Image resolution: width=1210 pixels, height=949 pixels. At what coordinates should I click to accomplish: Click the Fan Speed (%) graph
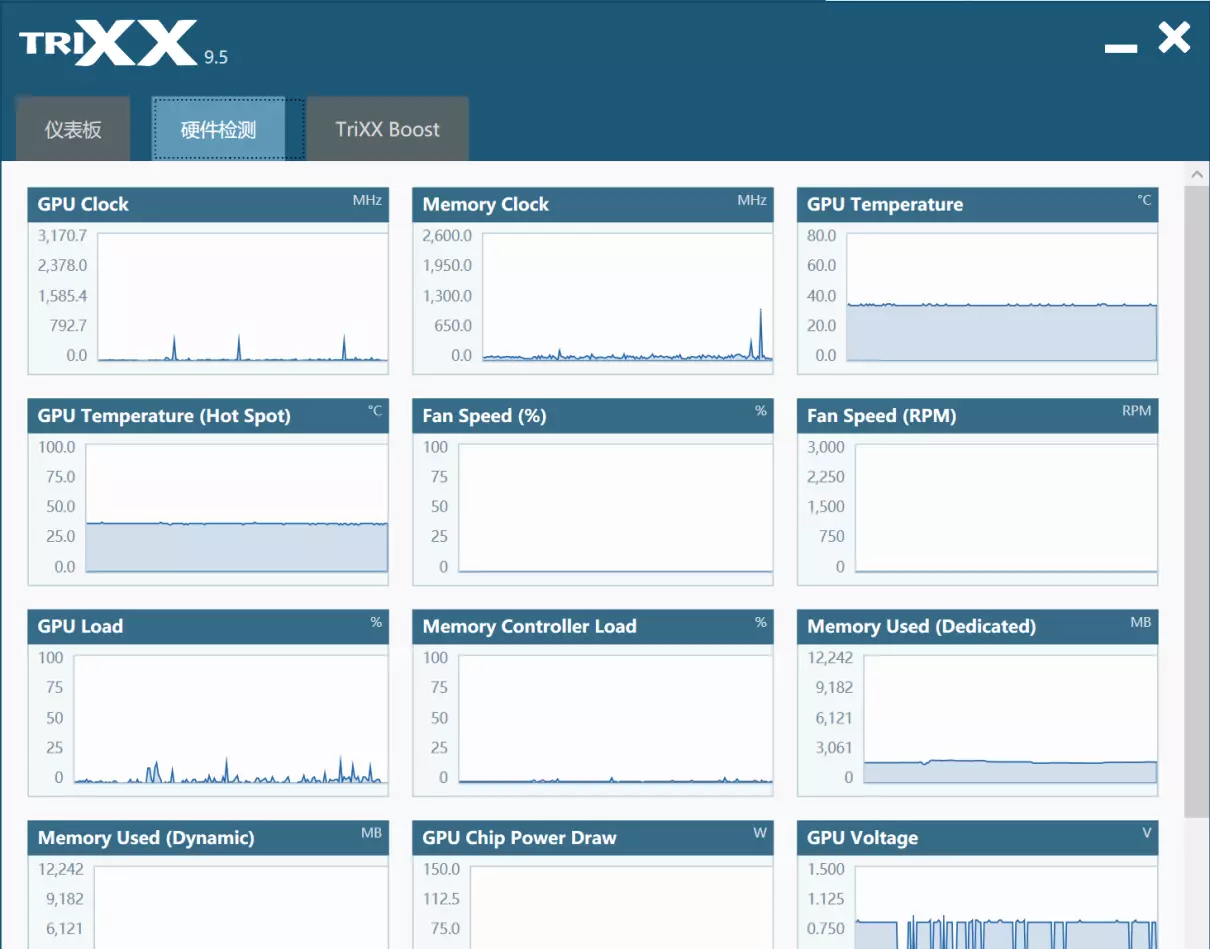click(615, 508)
